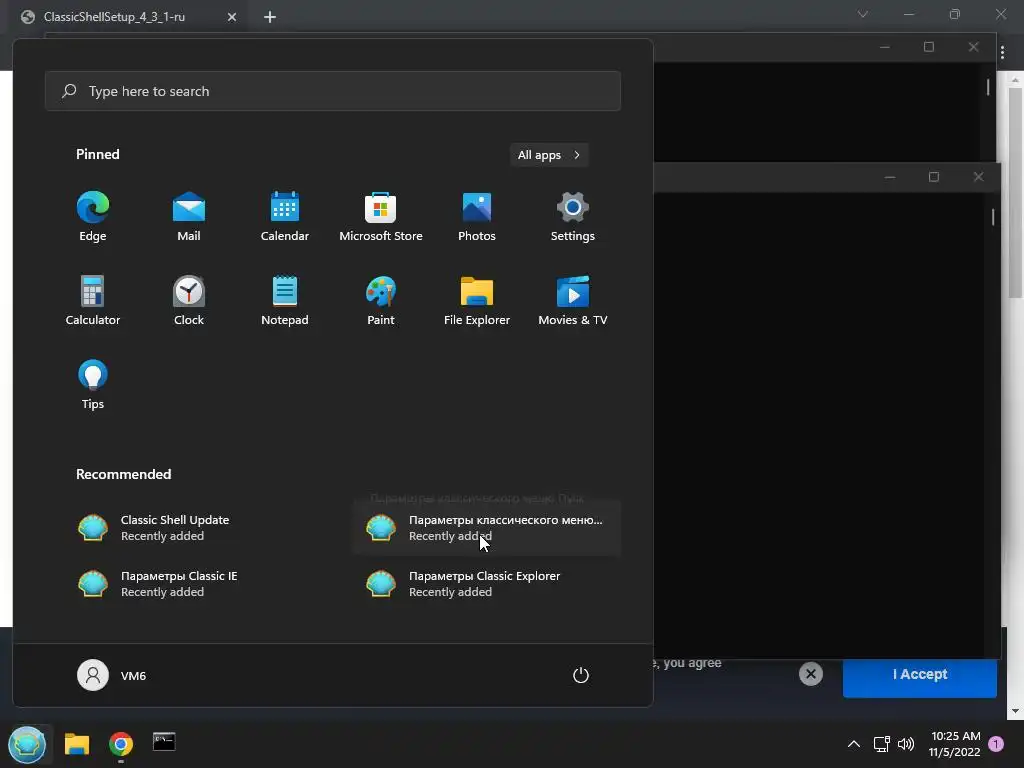Open Параметры классического меню recommendation
Image resolution: width=1024 pixels, height=768 pixels.
coord(487,528)
